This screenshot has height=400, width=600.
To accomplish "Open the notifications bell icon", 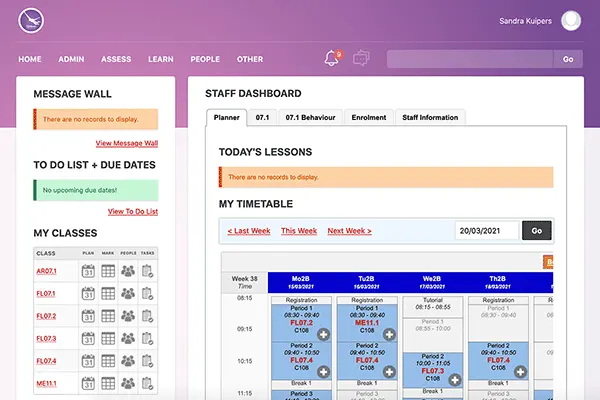I will point(332,59).
